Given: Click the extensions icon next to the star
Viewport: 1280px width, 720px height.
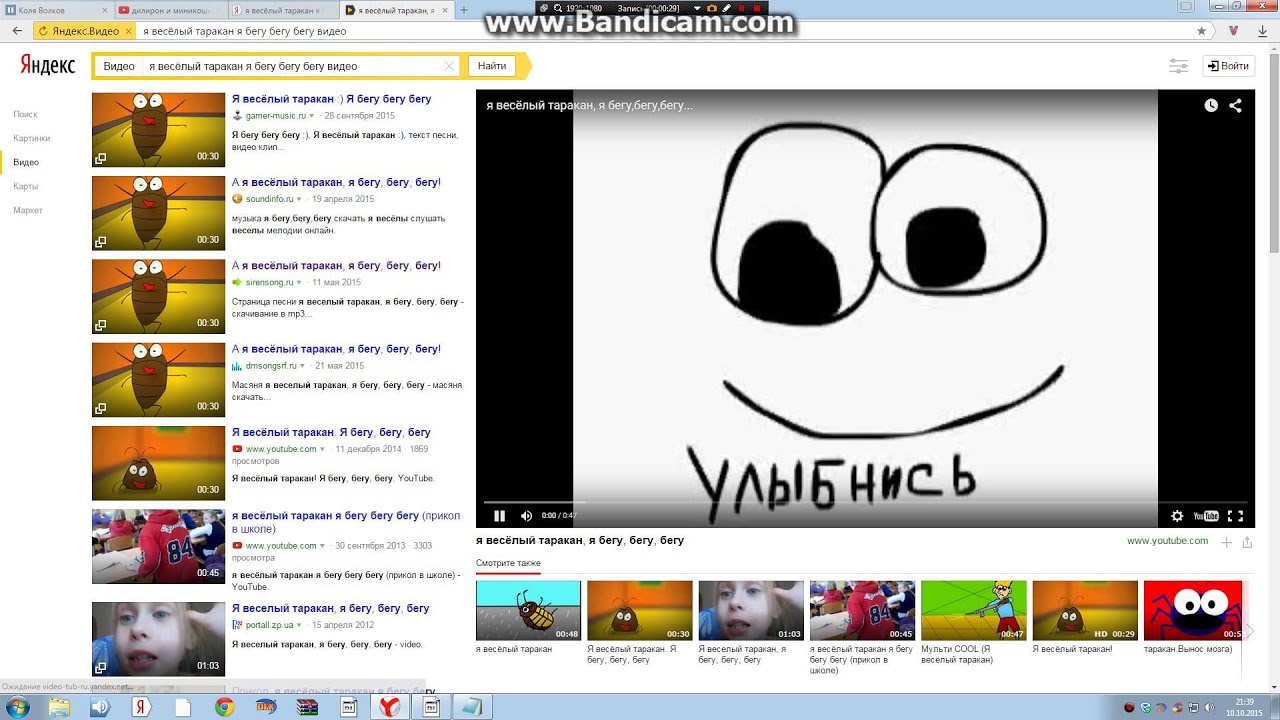Looking at the screenshot, I should (1233, 31).
